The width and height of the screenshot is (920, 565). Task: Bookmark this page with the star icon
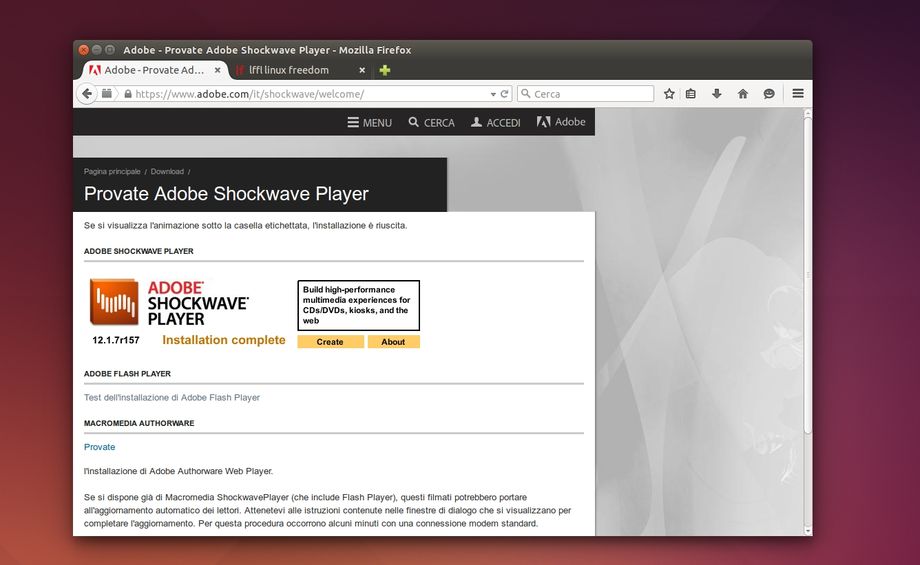point(669,94)
